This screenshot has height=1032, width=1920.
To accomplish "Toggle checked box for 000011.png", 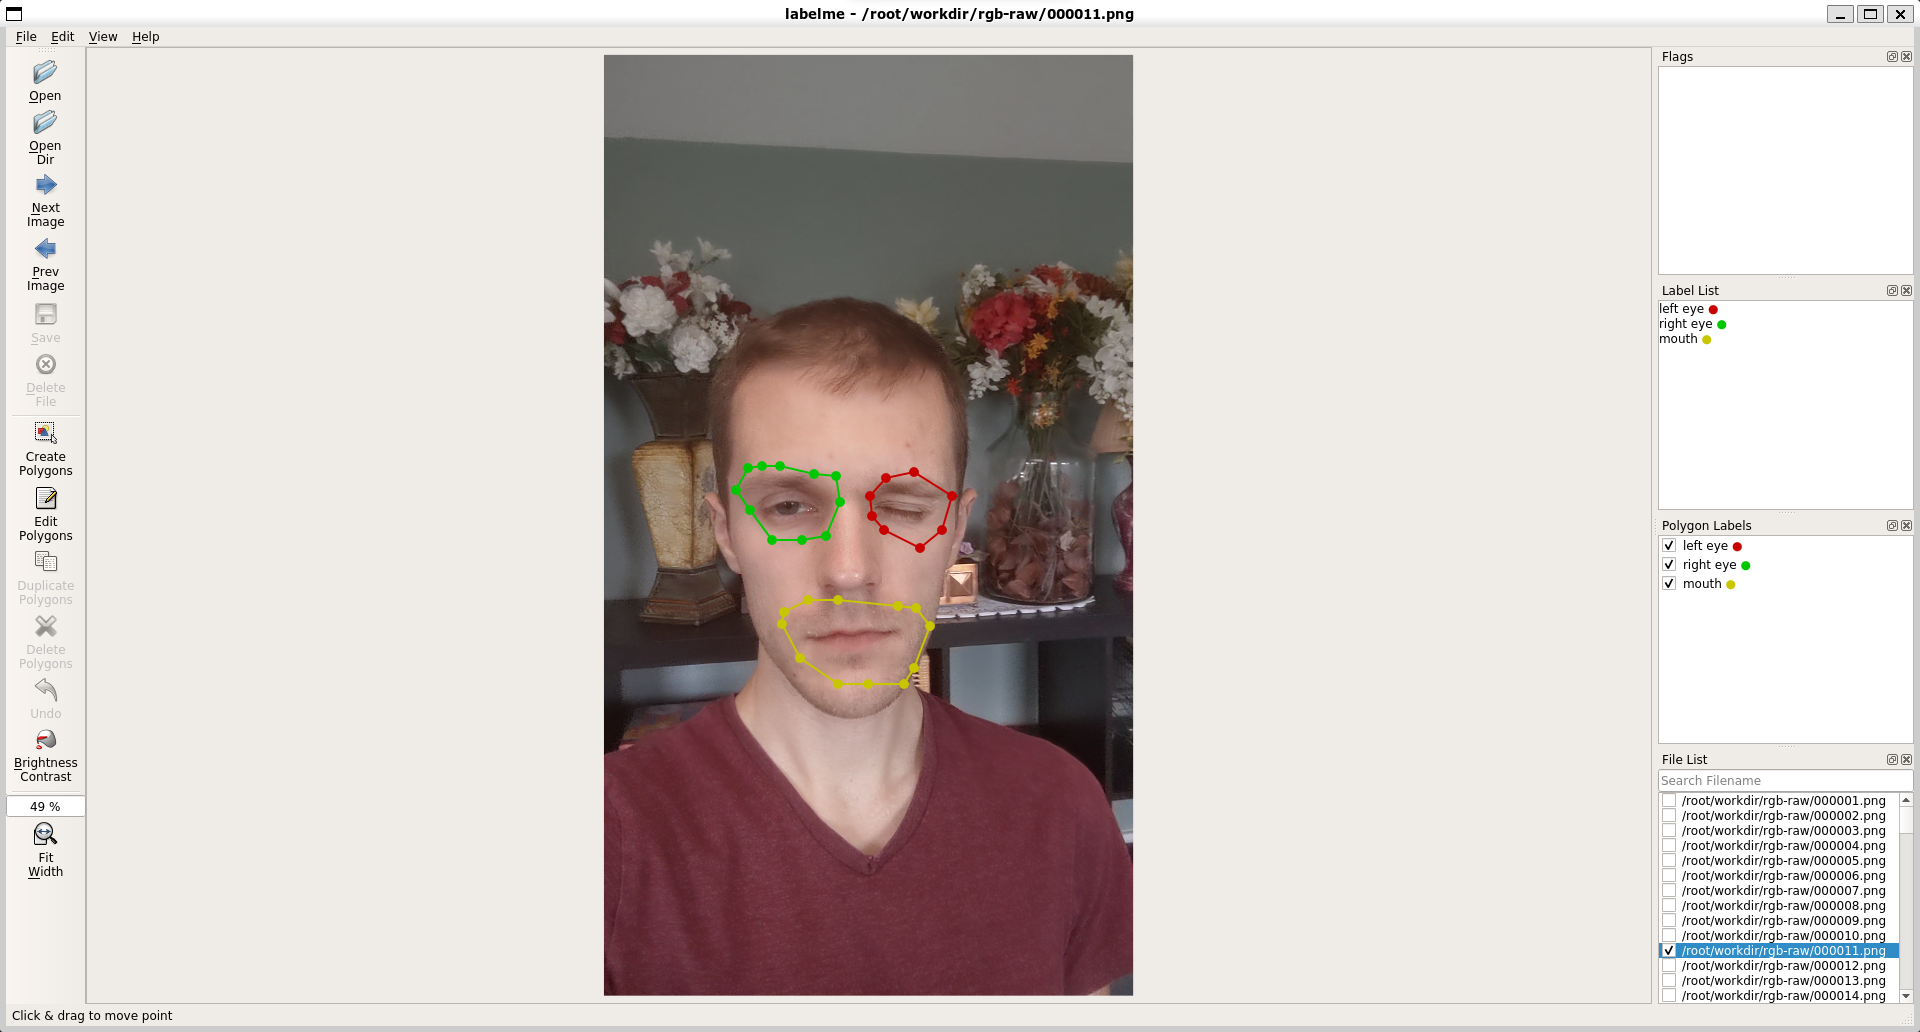I will click(x=1669, y=951).
